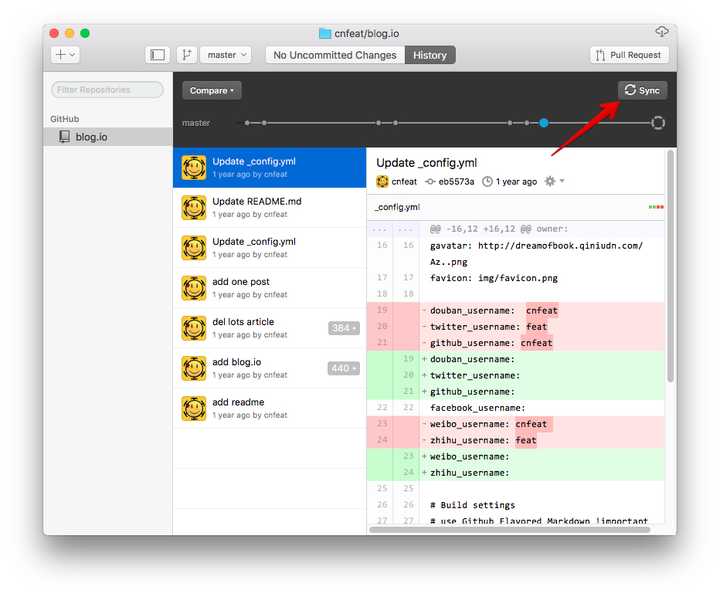Click the Pull Request button
The height and width of the screenshot is (597, 720).
629,55
